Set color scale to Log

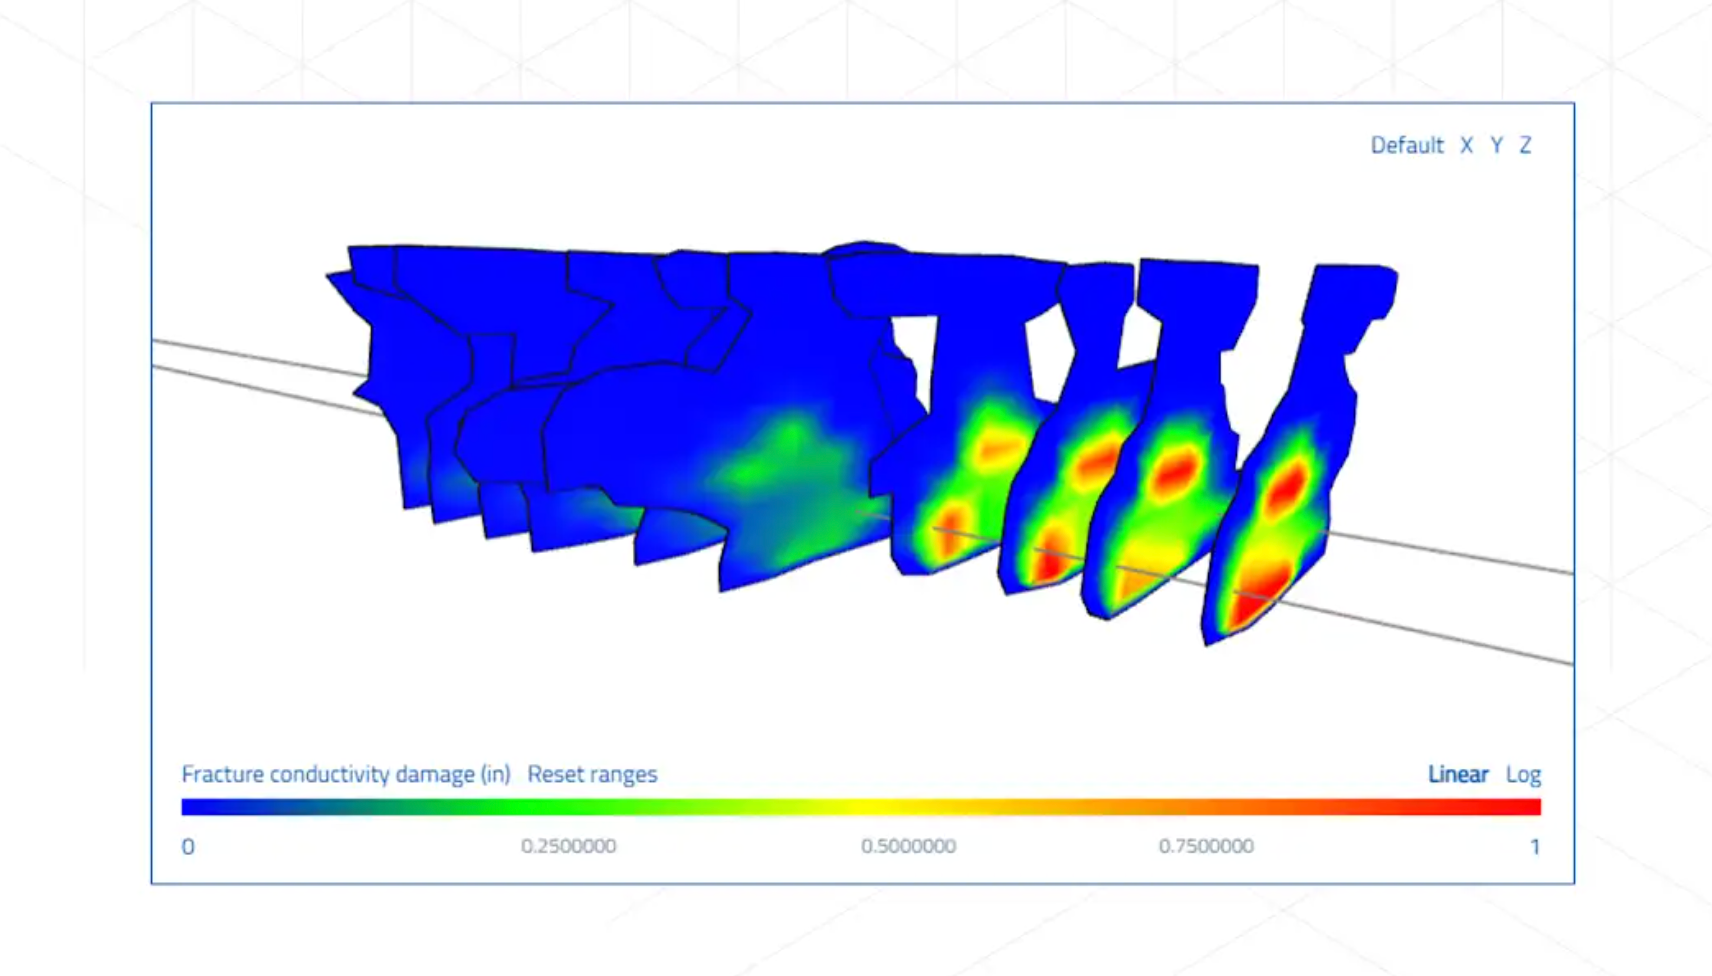coord(1523,775)
